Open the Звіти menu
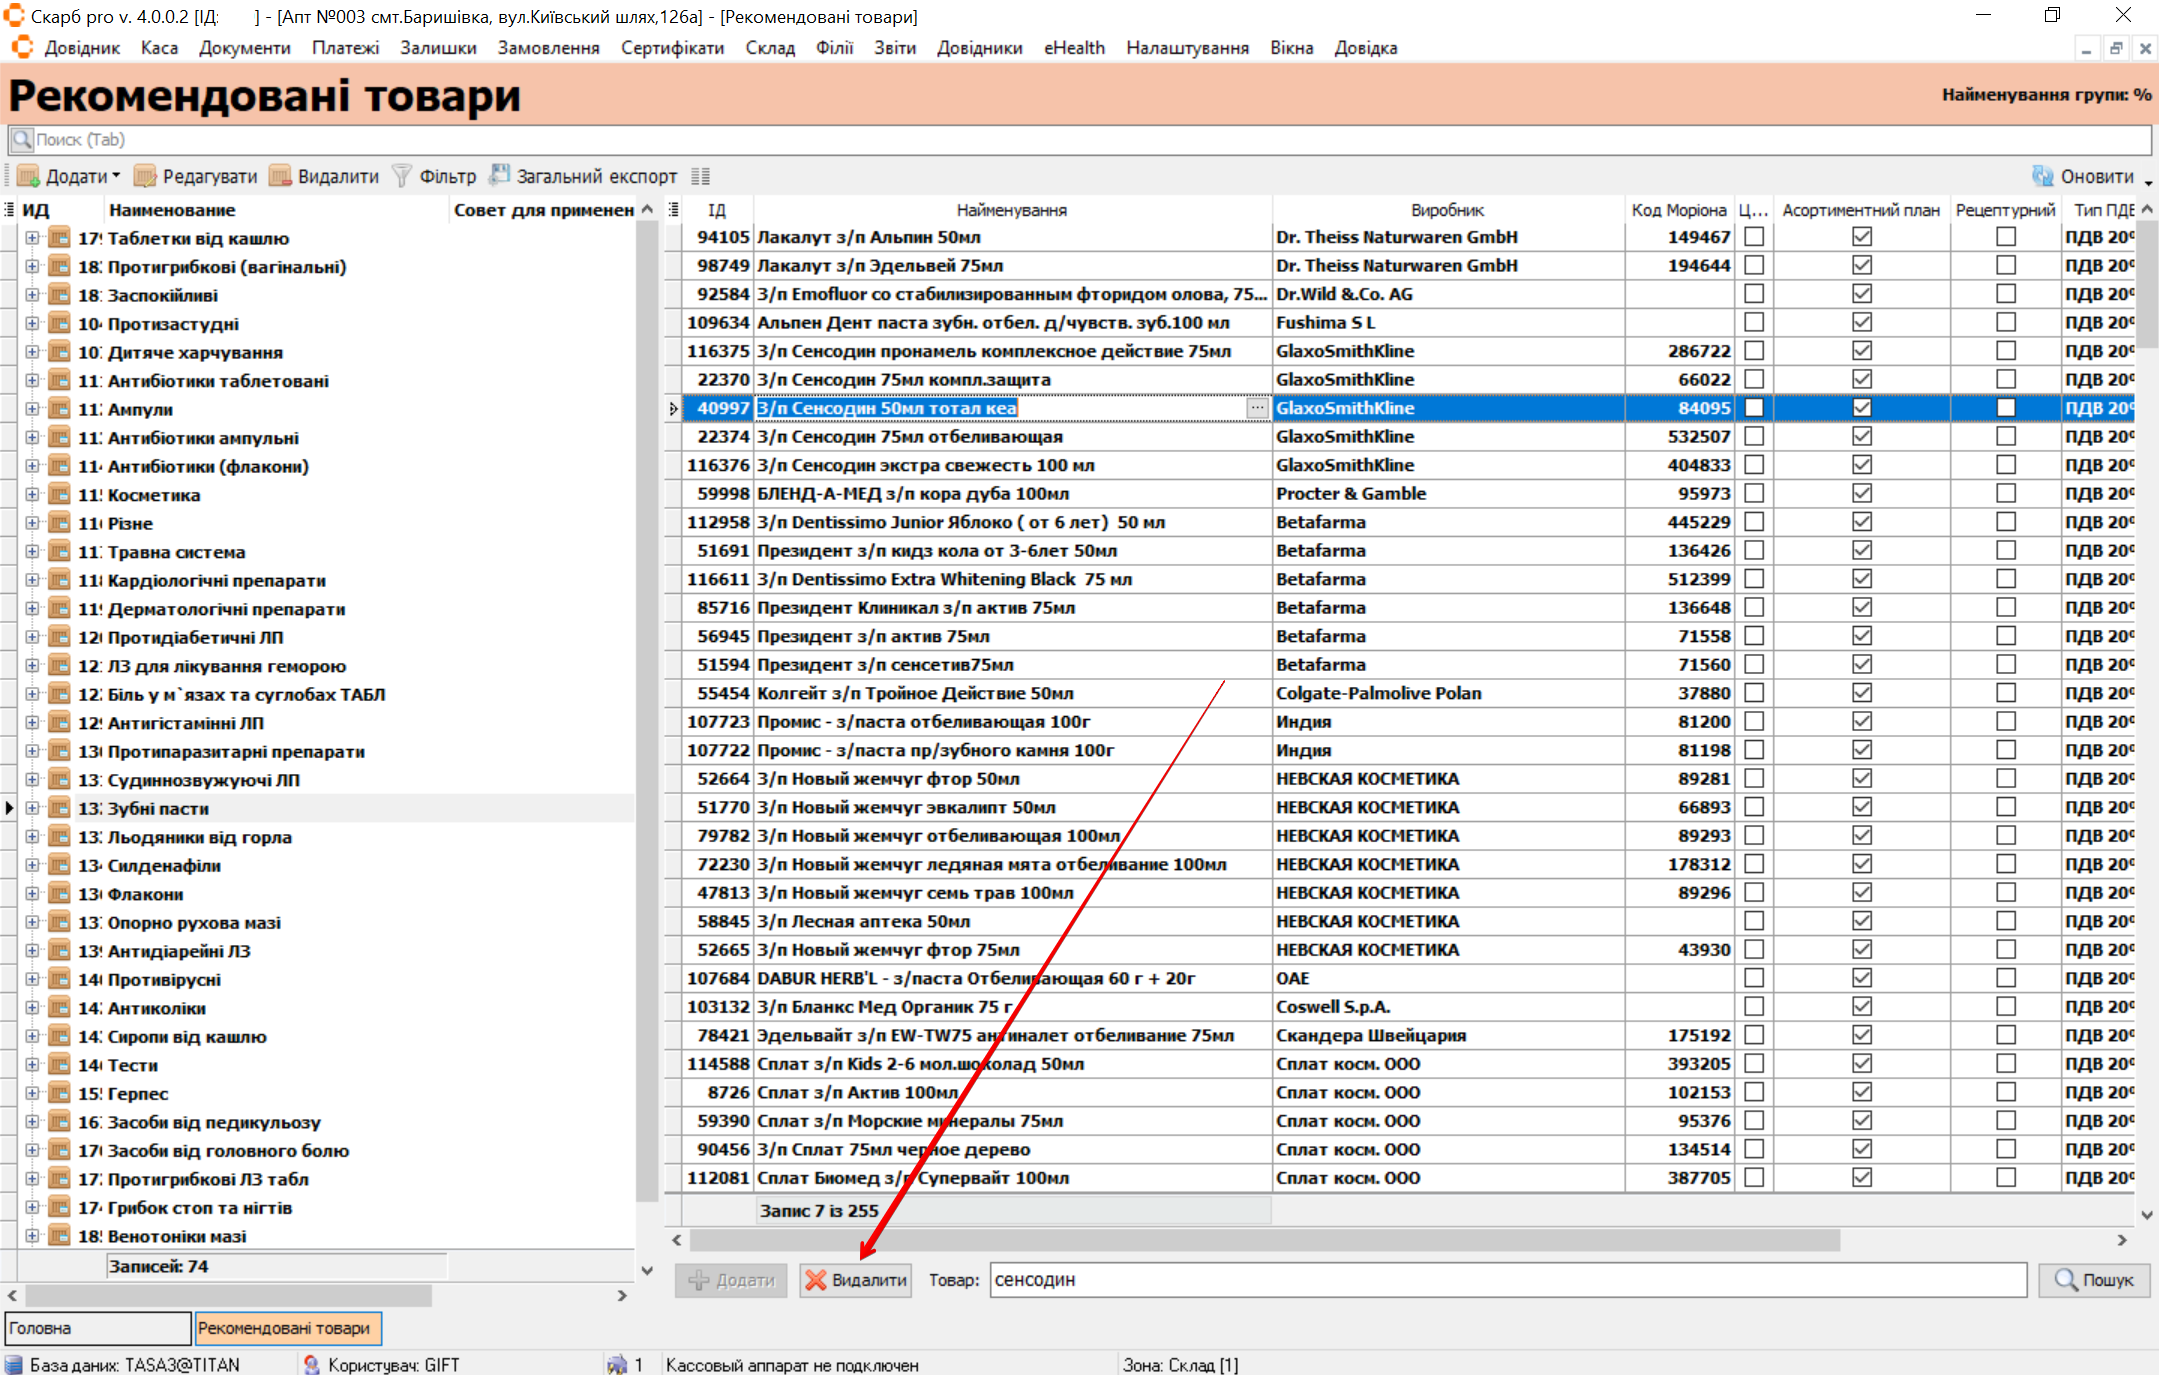Screen dimensions: 2159x1375 894,48
